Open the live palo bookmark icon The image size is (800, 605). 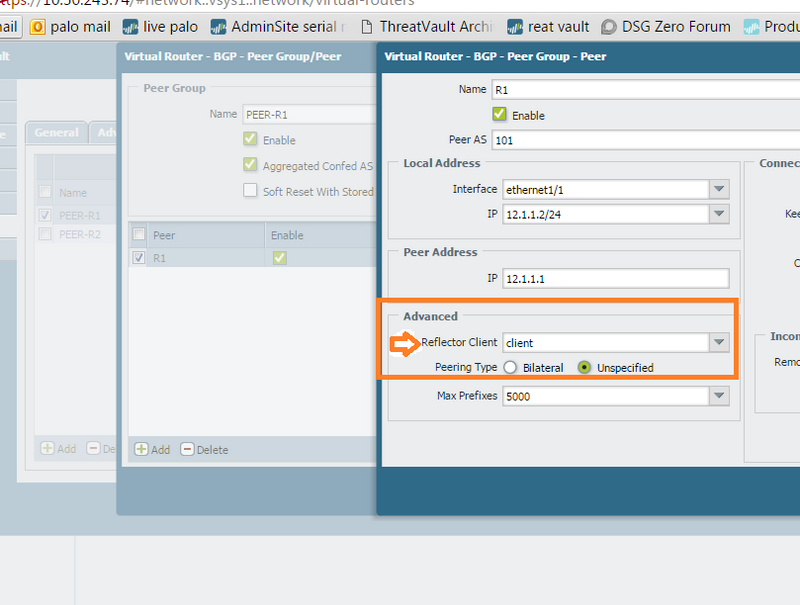[130, 27]
